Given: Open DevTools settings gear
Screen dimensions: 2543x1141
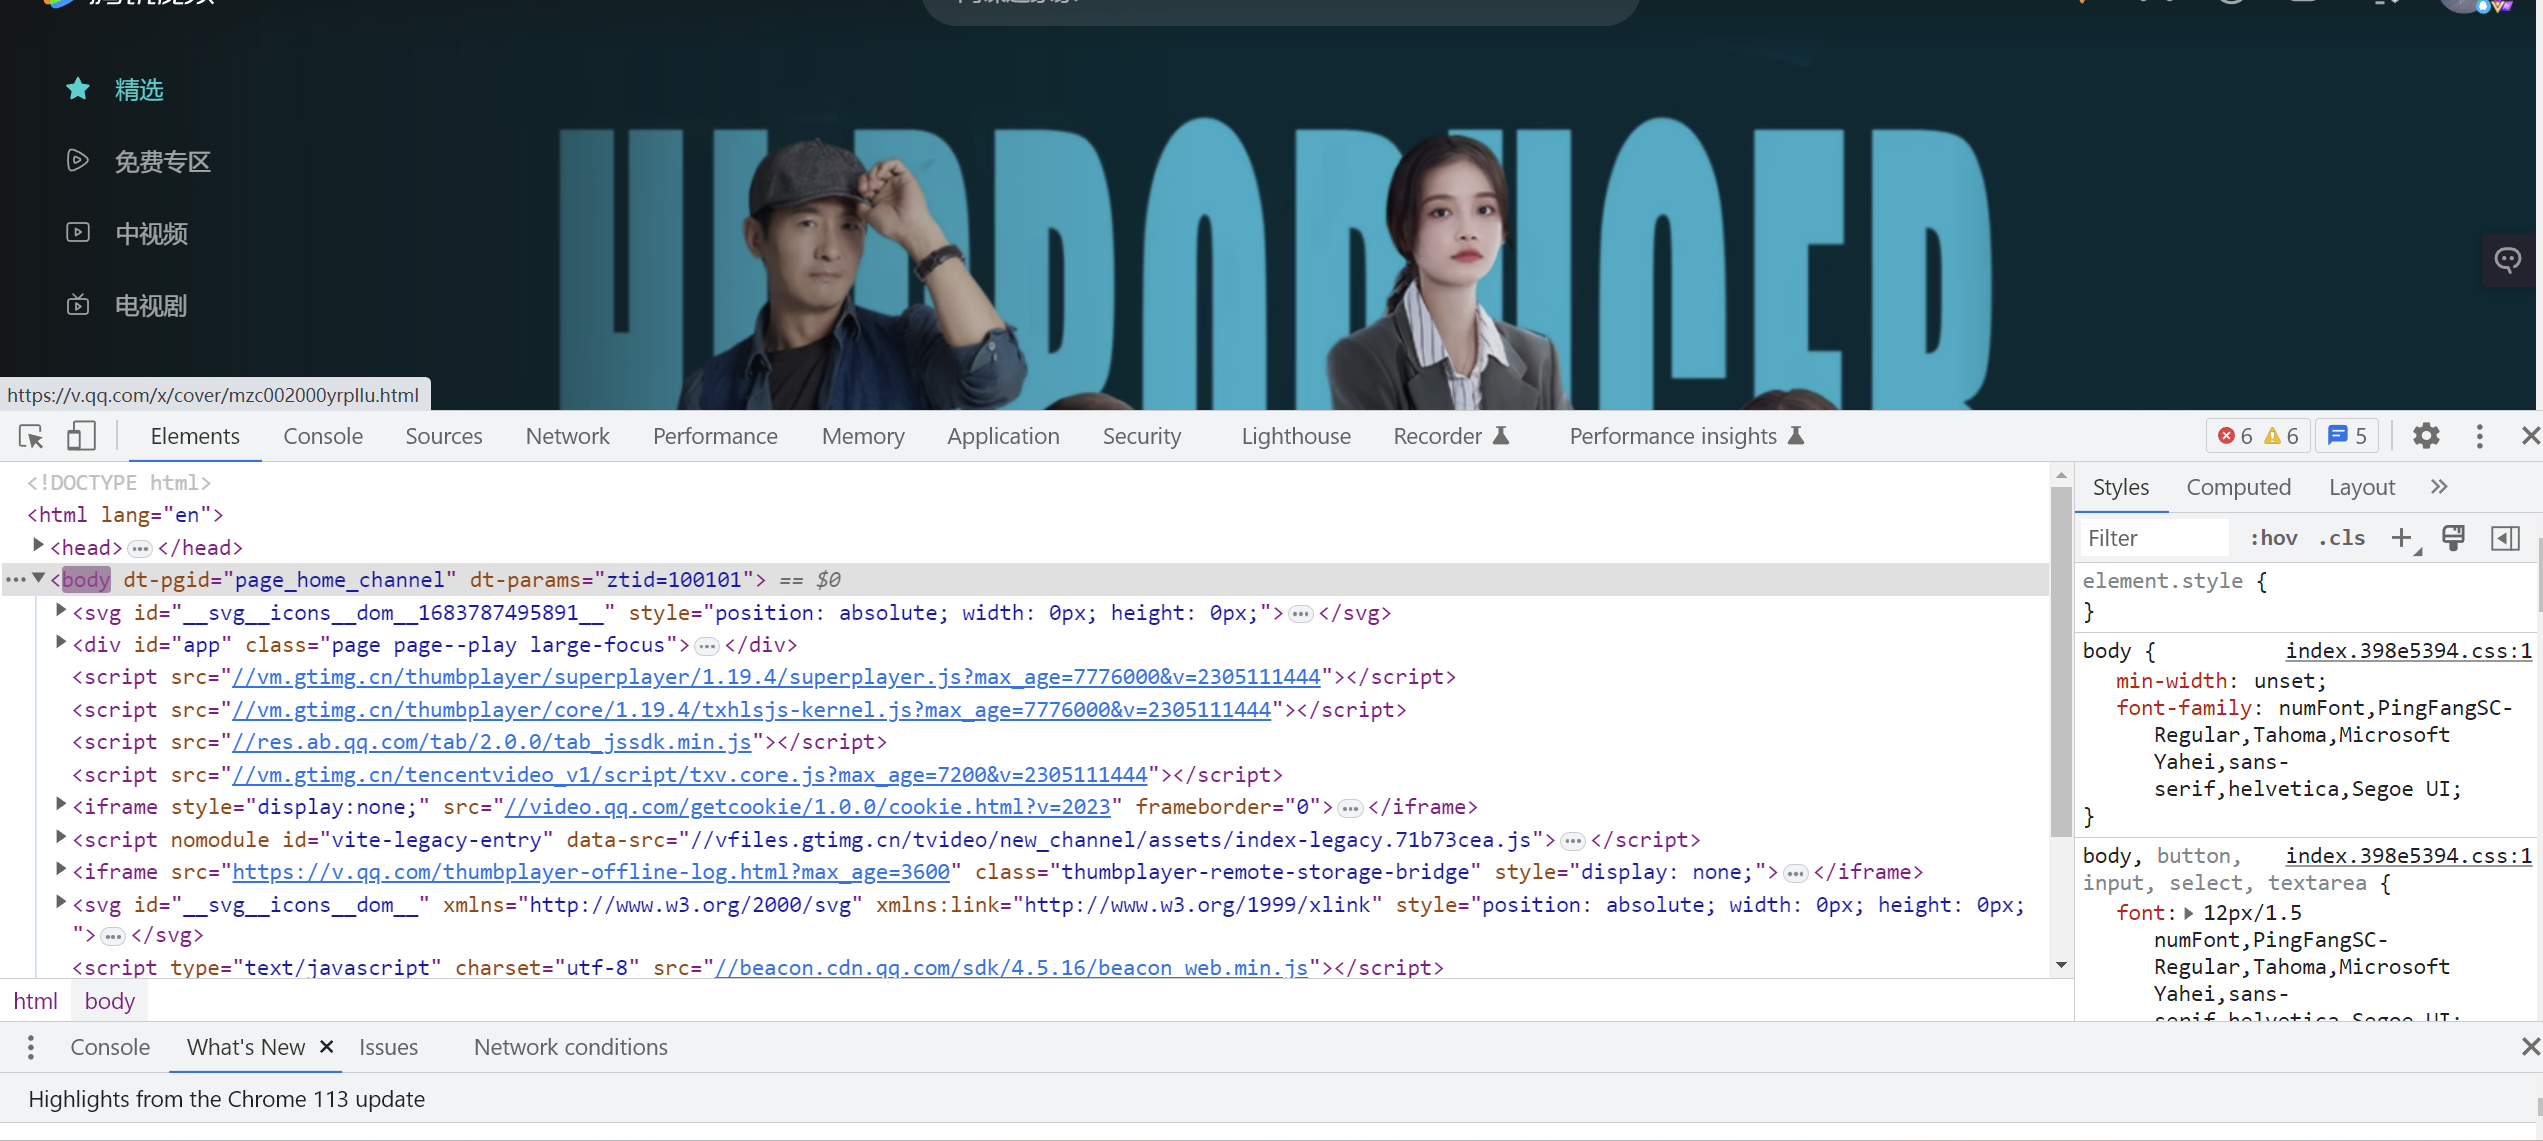Looking at the screenshot, I should (x=2426, y=436).
